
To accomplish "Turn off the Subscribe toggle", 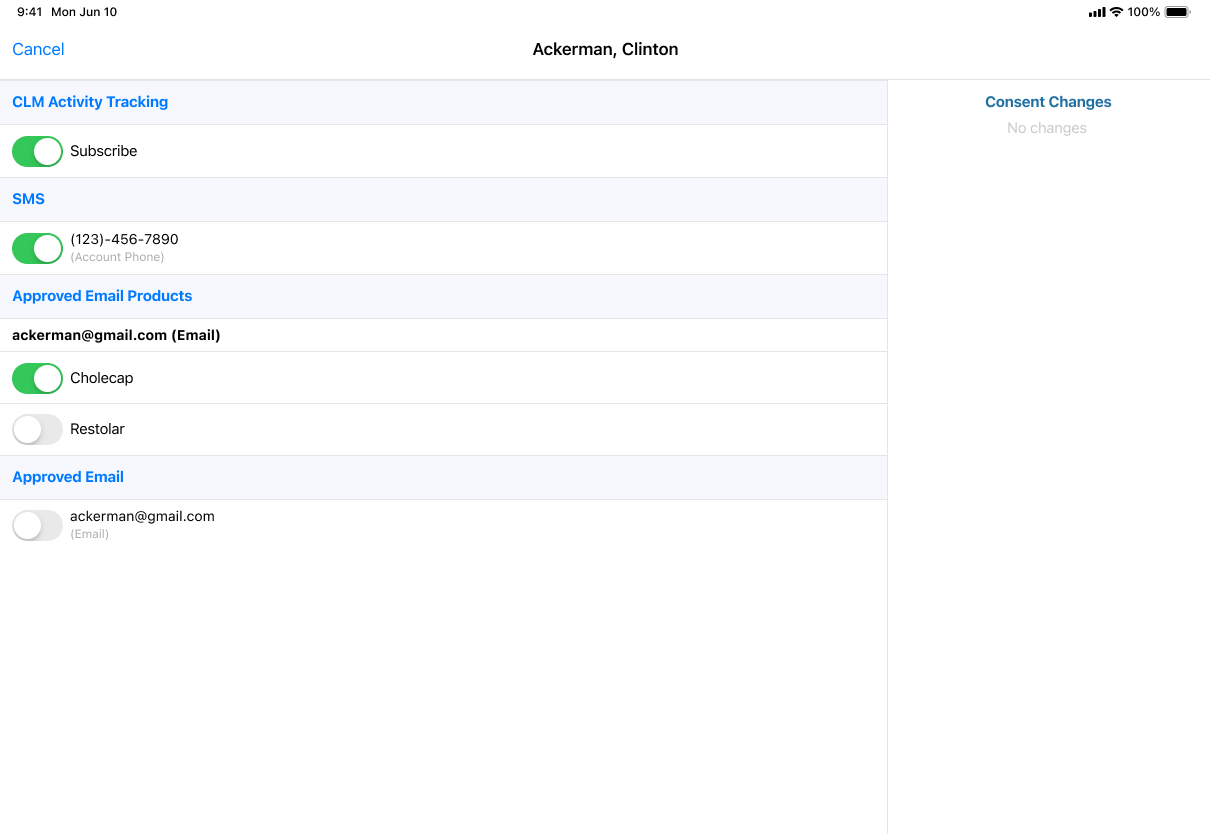I will tap(37, 151).
